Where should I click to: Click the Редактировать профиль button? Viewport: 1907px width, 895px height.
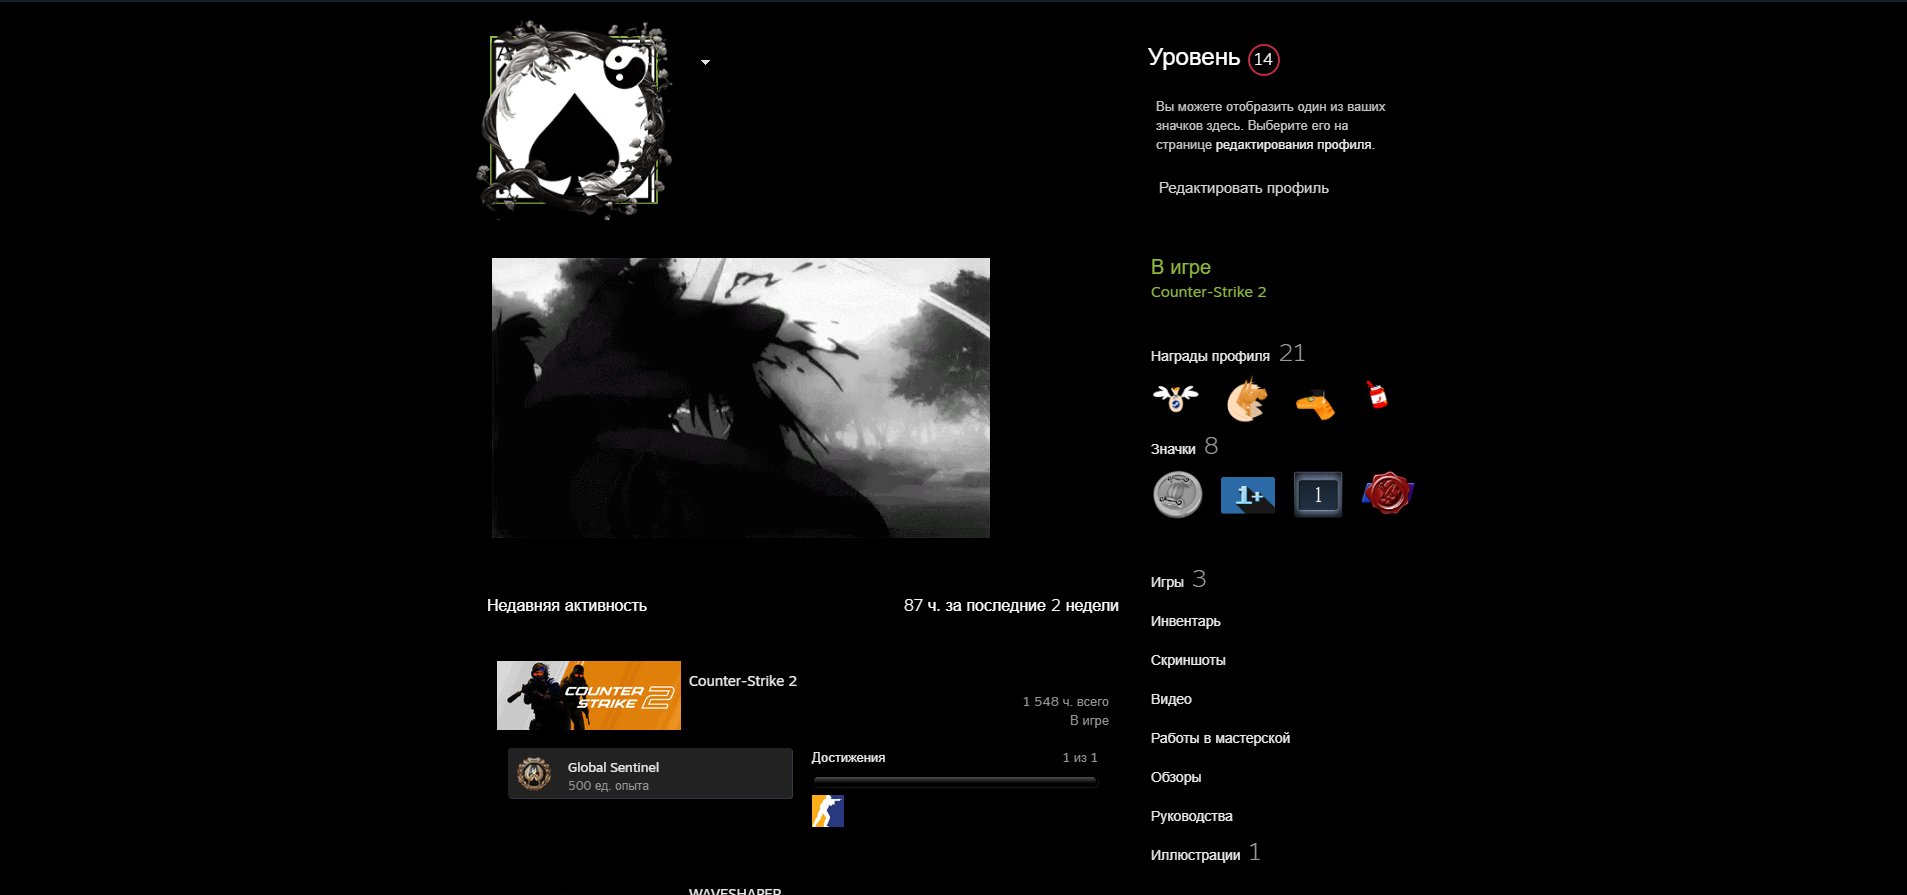(x=1243, y=188)
